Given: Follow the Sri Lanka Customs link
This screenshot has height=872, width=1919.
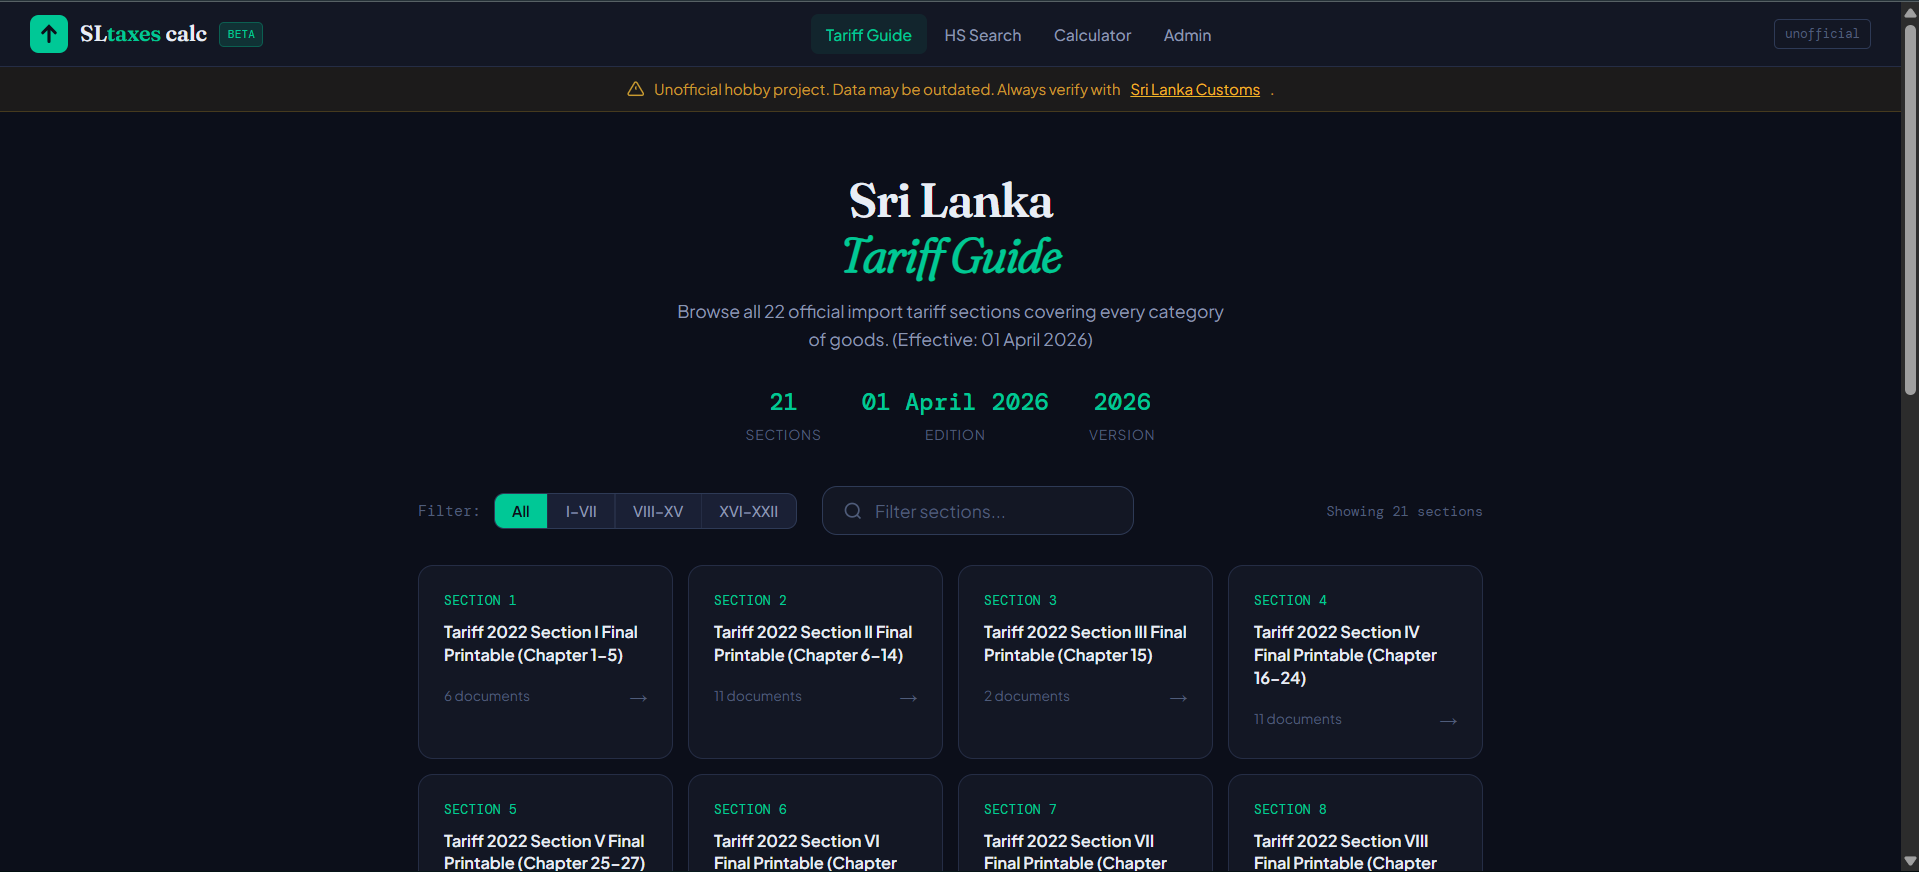Looking at the screenshot, I should point(1195,90).
